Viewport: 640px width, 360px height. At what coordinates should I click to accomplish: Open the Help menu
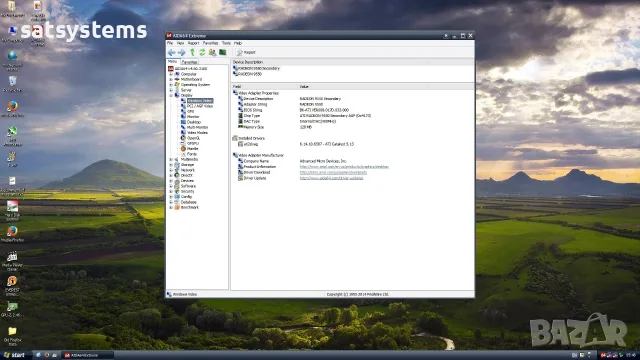pos(238,43)
